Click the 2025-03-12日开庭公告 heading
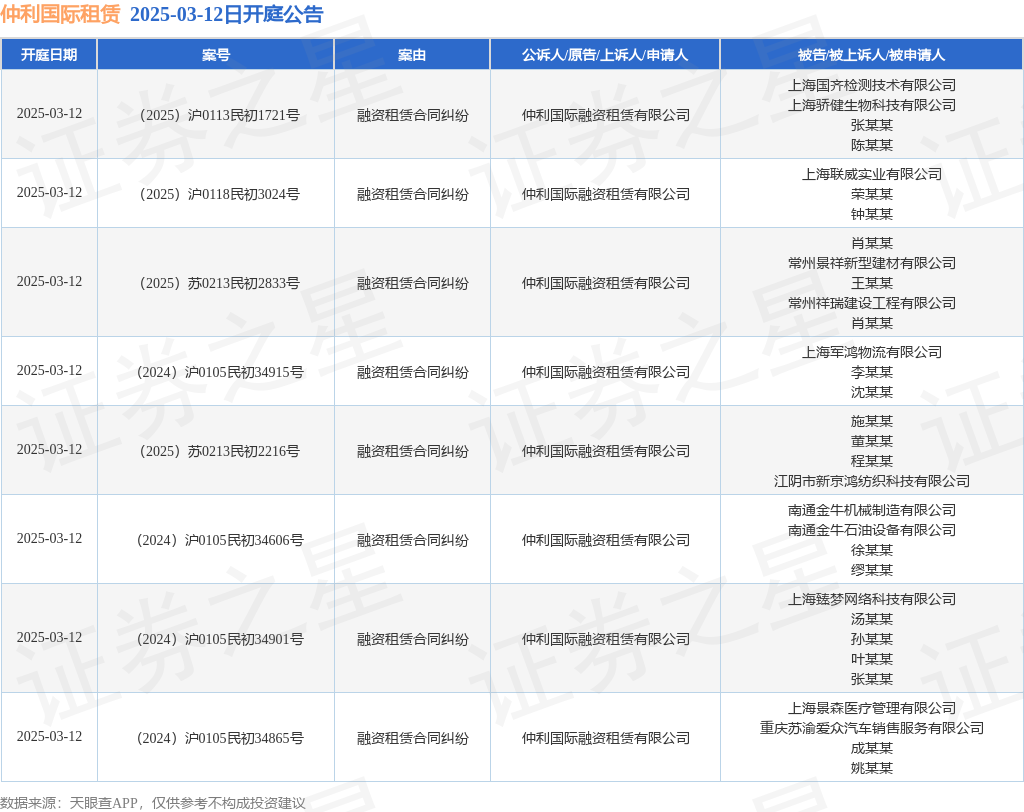This screenshot has height=812, width=1024. [x=227, y=14]
